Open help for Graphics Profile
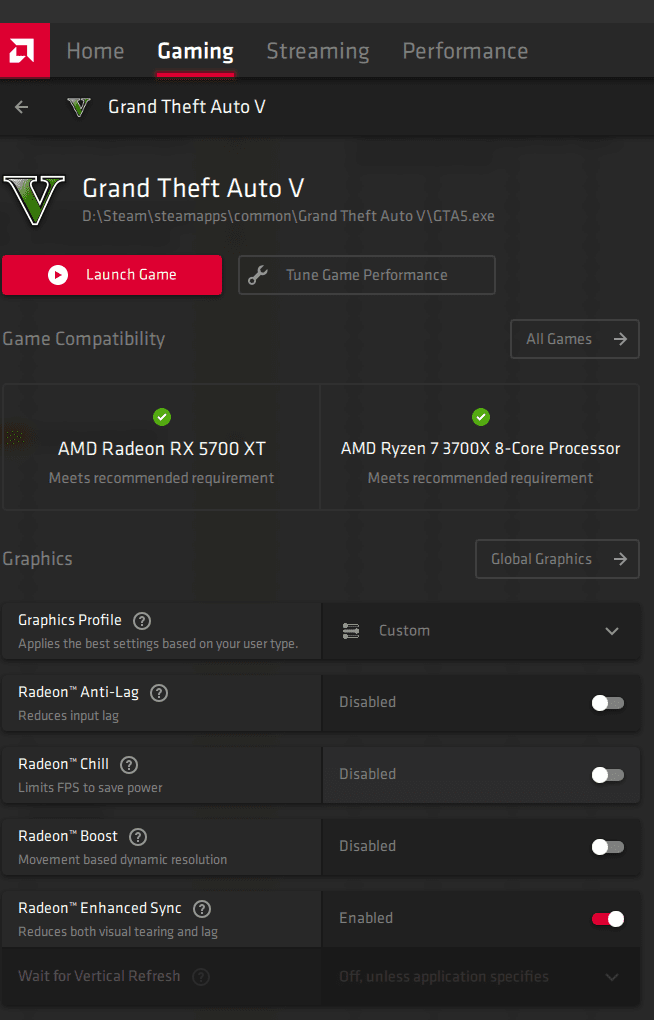The image size is (654, 1020). click(142, 620)
